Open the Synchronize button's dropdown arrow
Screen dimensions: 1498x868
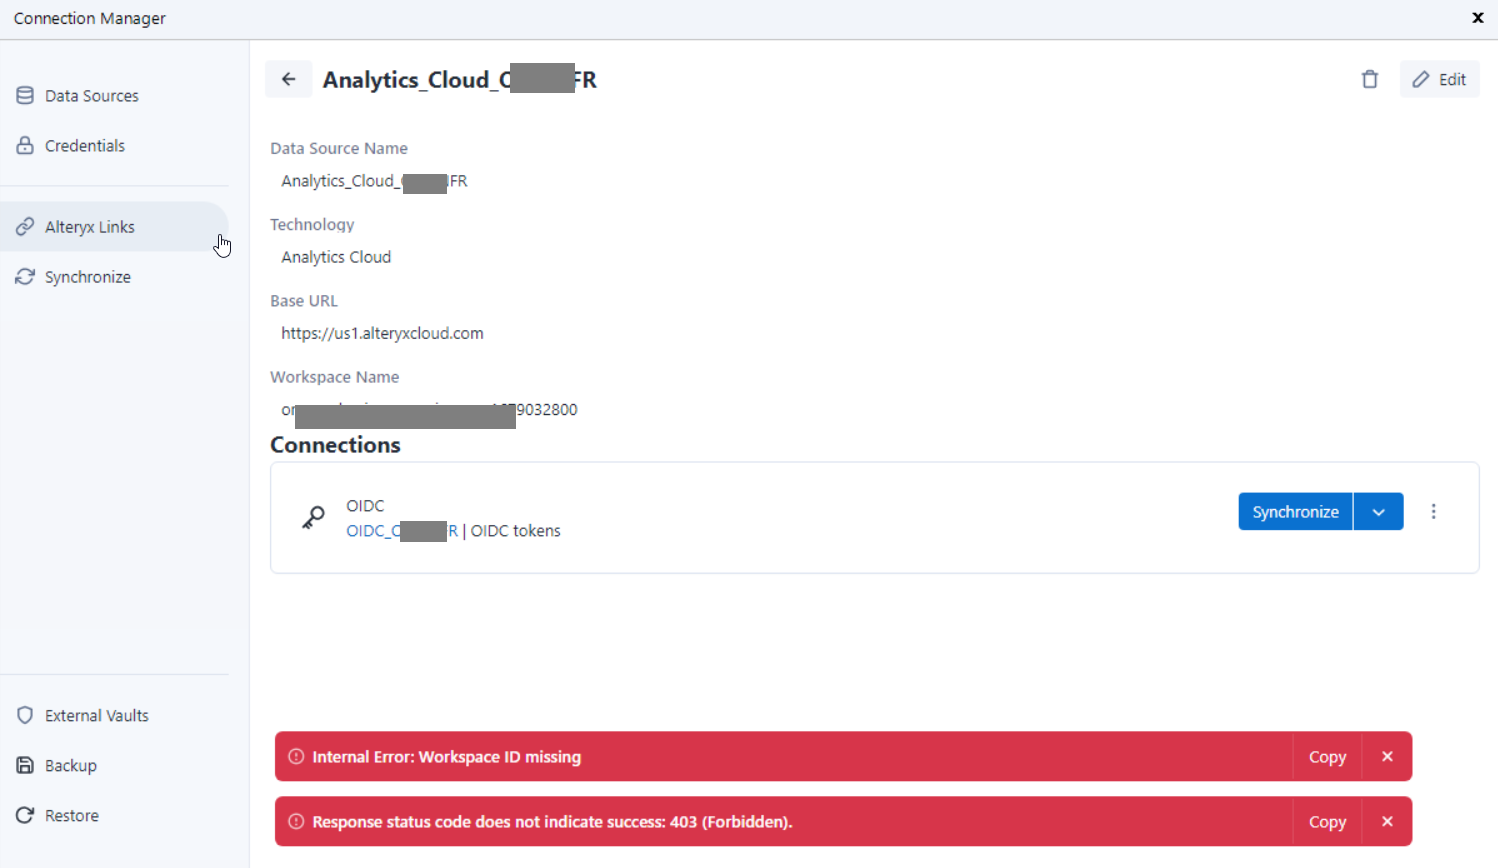(x=1378, y=511)
